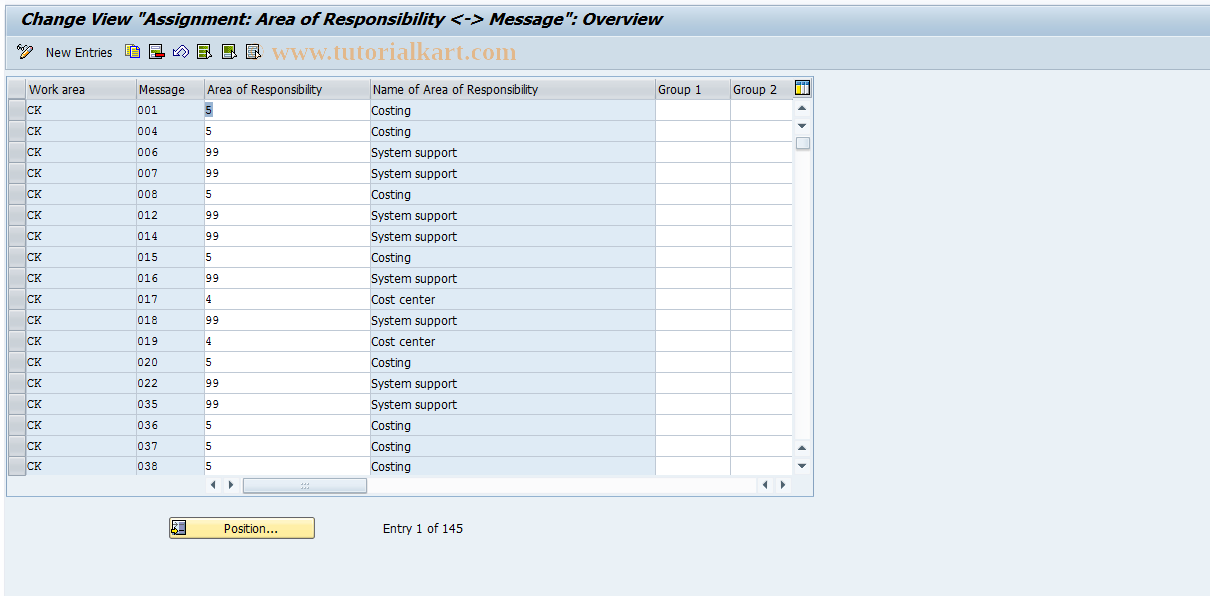
Task: Click 'Cost center' name in message 017 row
Action: tap(403, 300)
